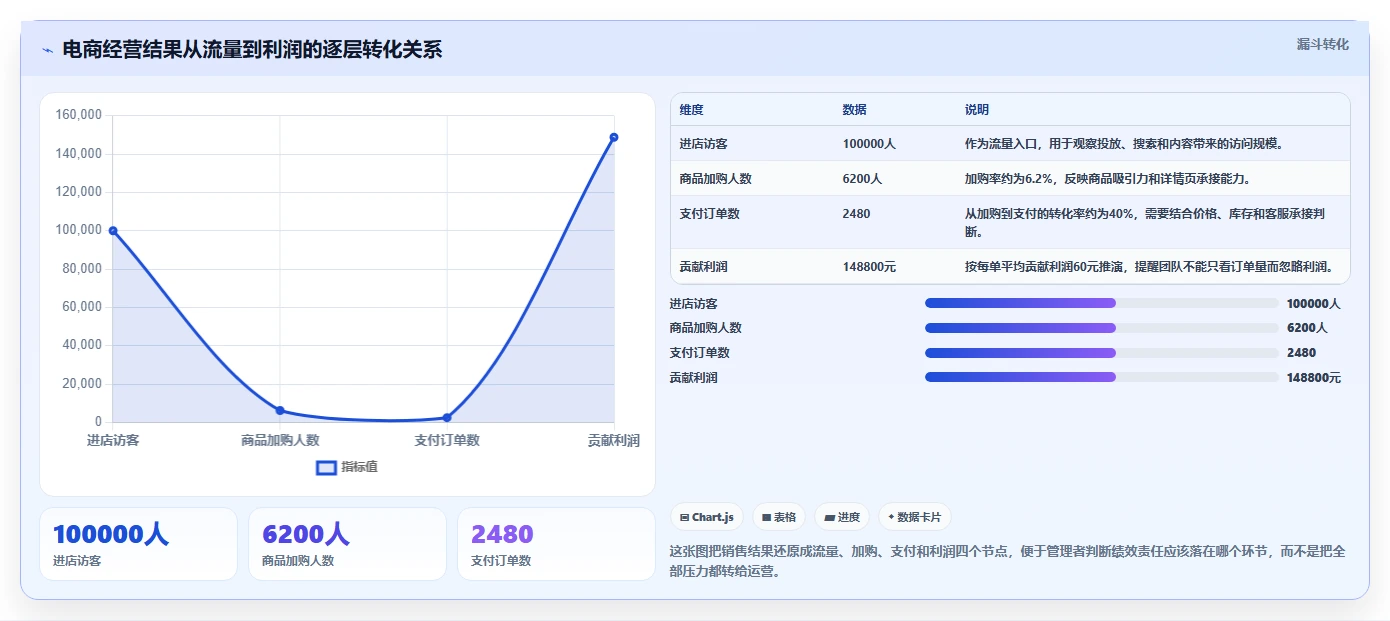
Task: Click the 进店访客 table row cell
Action: point(752,144)
